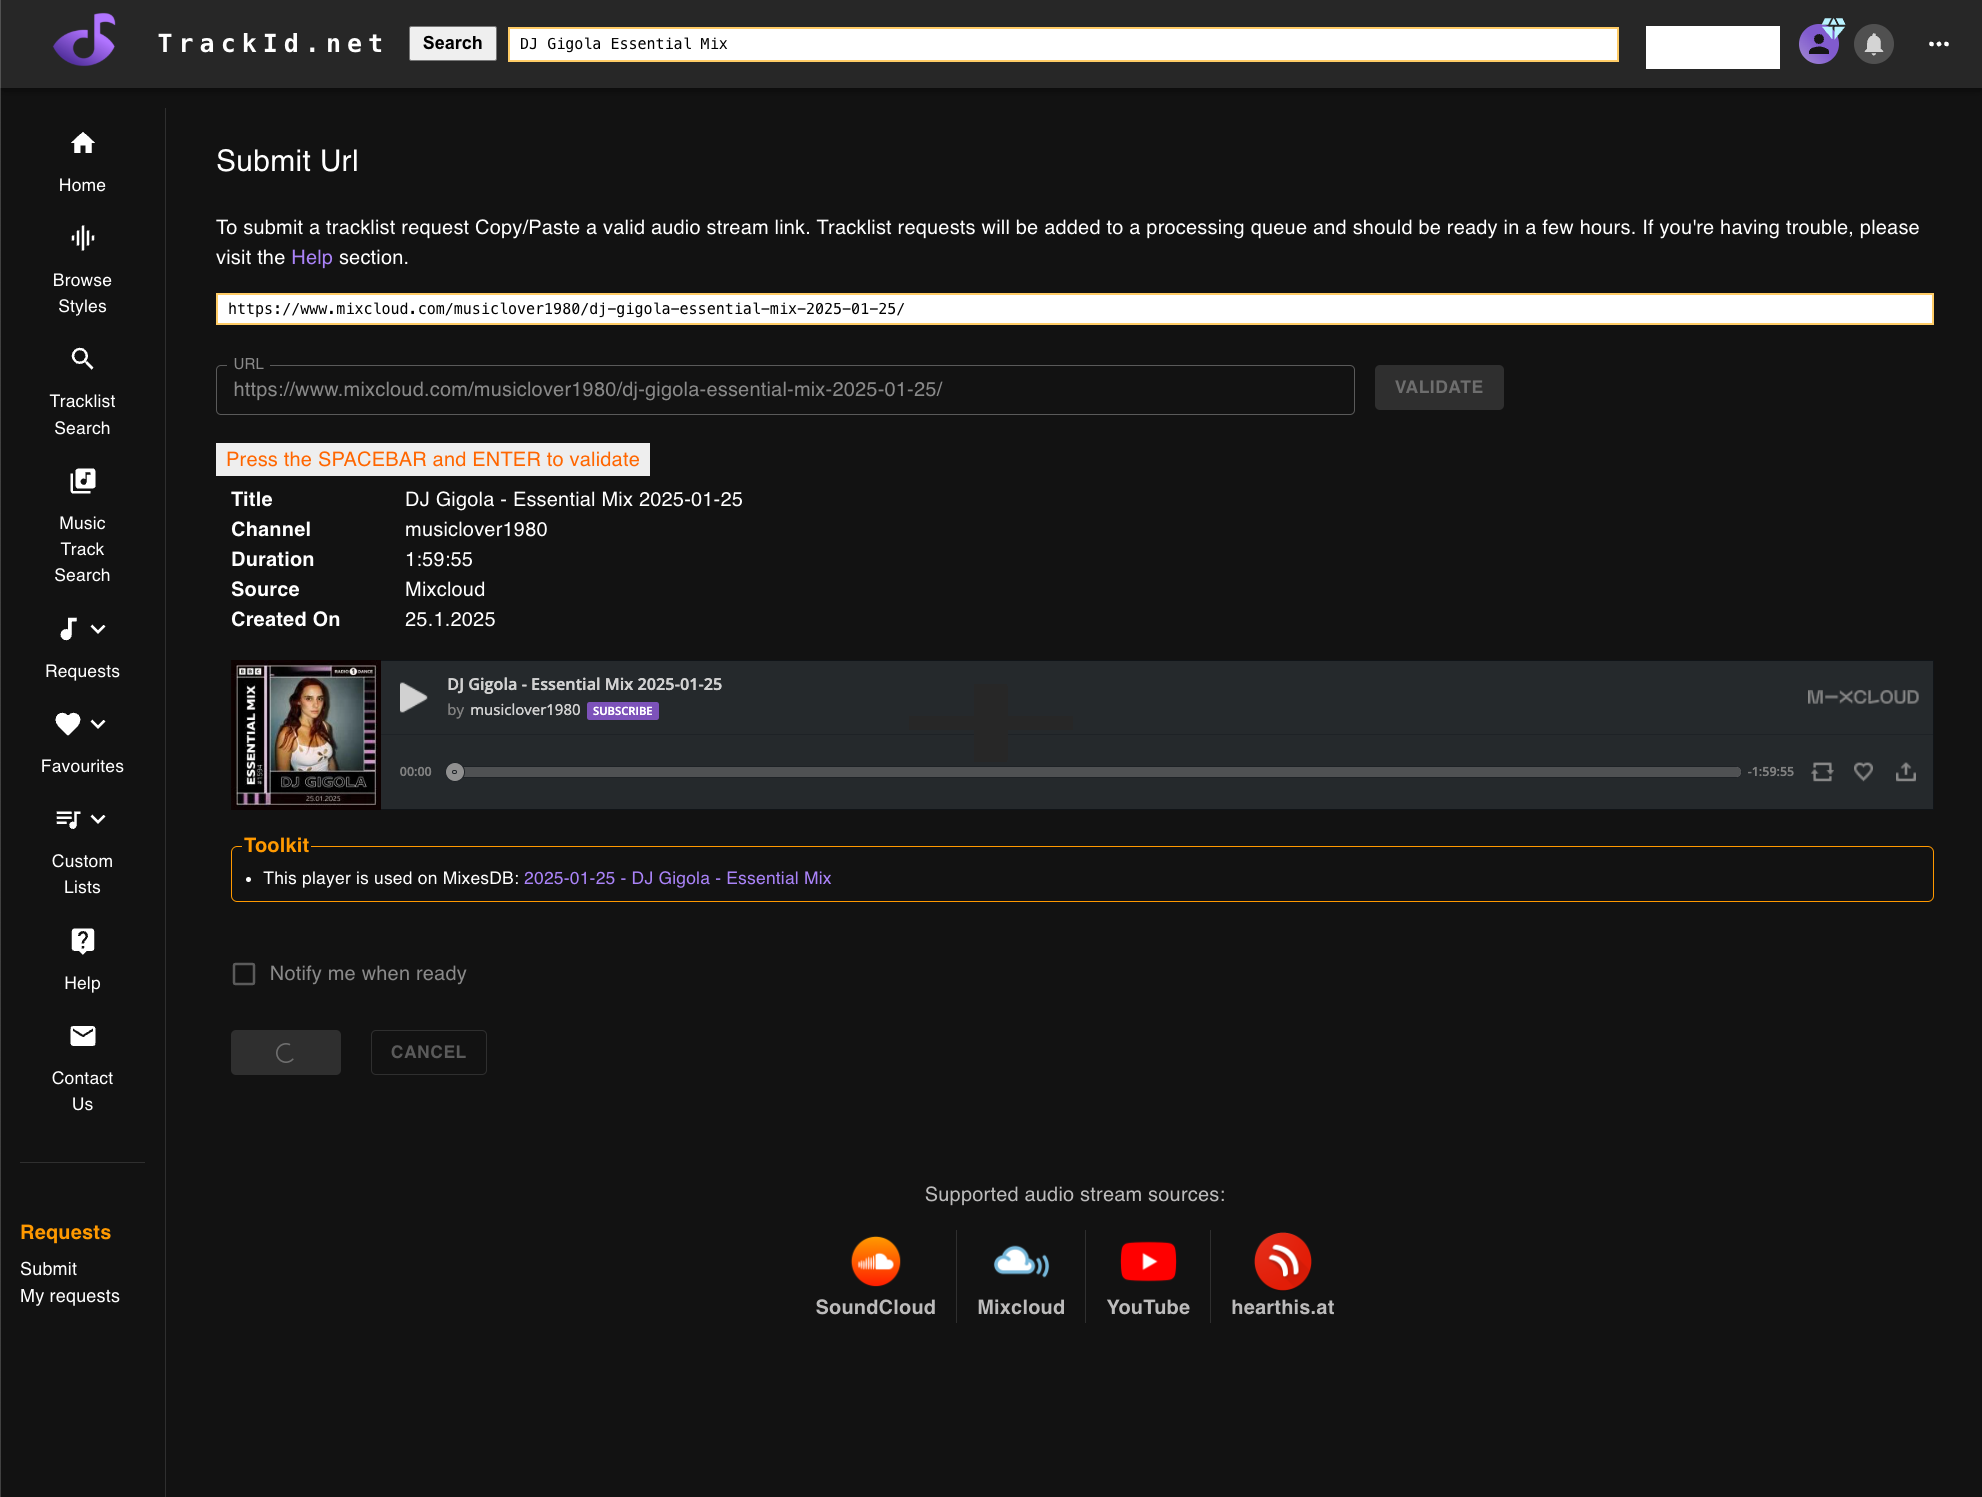Open the user account avatar
Screen dimensions: 1982x1497
[1819, 44]
